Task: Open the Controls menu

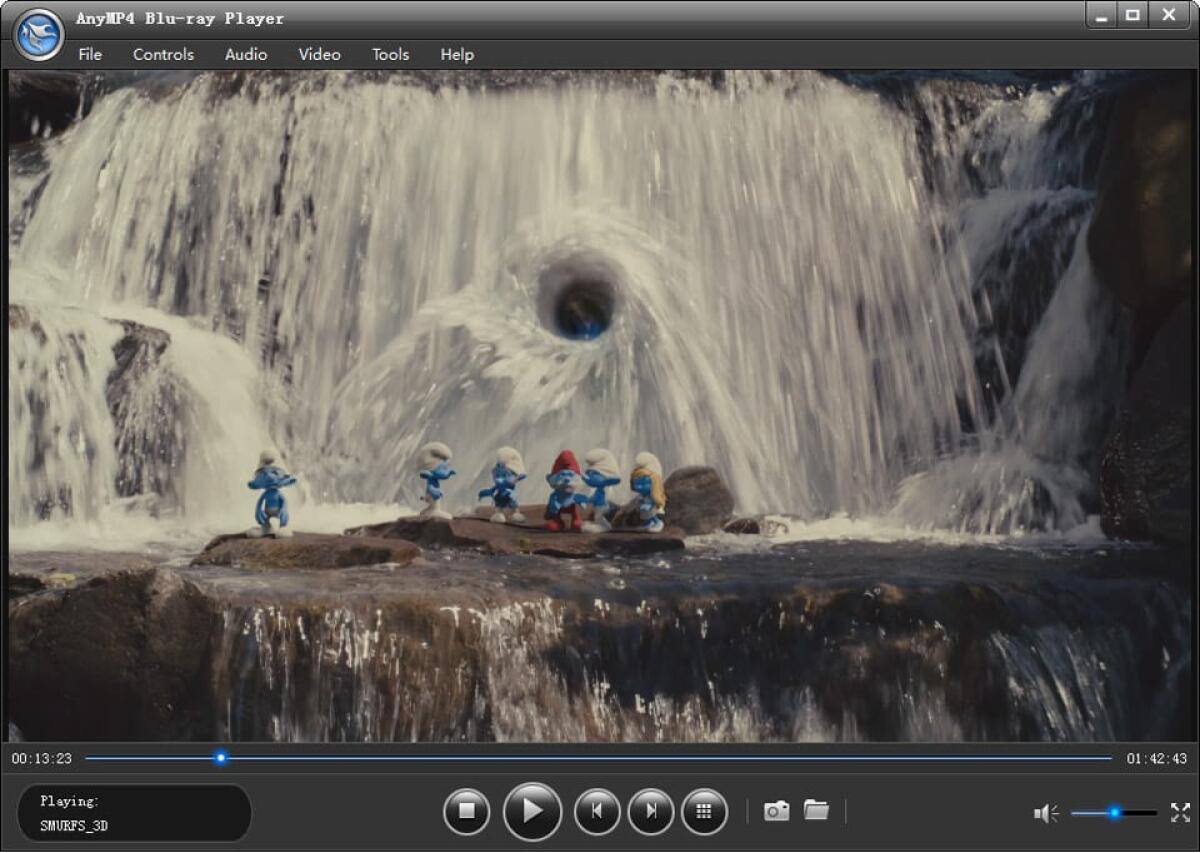Action: pos(162,55)
